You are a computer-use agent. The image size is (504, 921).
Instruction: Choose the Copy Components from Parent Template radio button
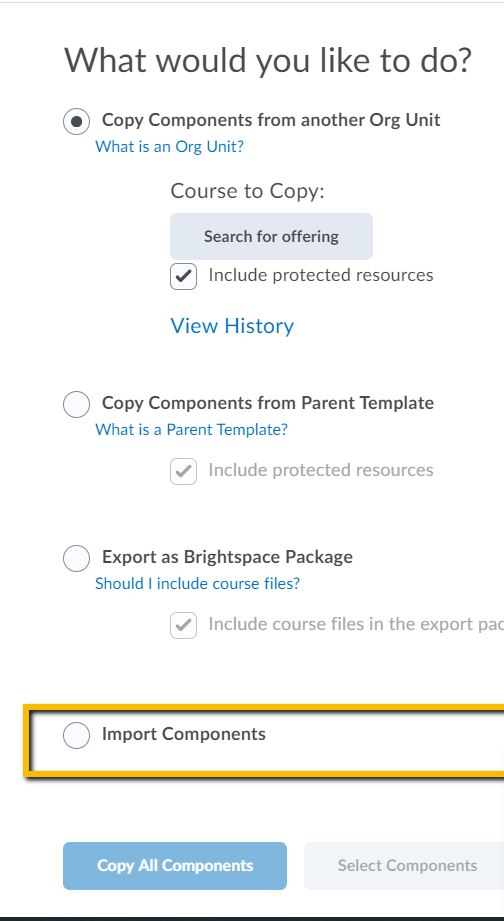[x=76, y=405]
